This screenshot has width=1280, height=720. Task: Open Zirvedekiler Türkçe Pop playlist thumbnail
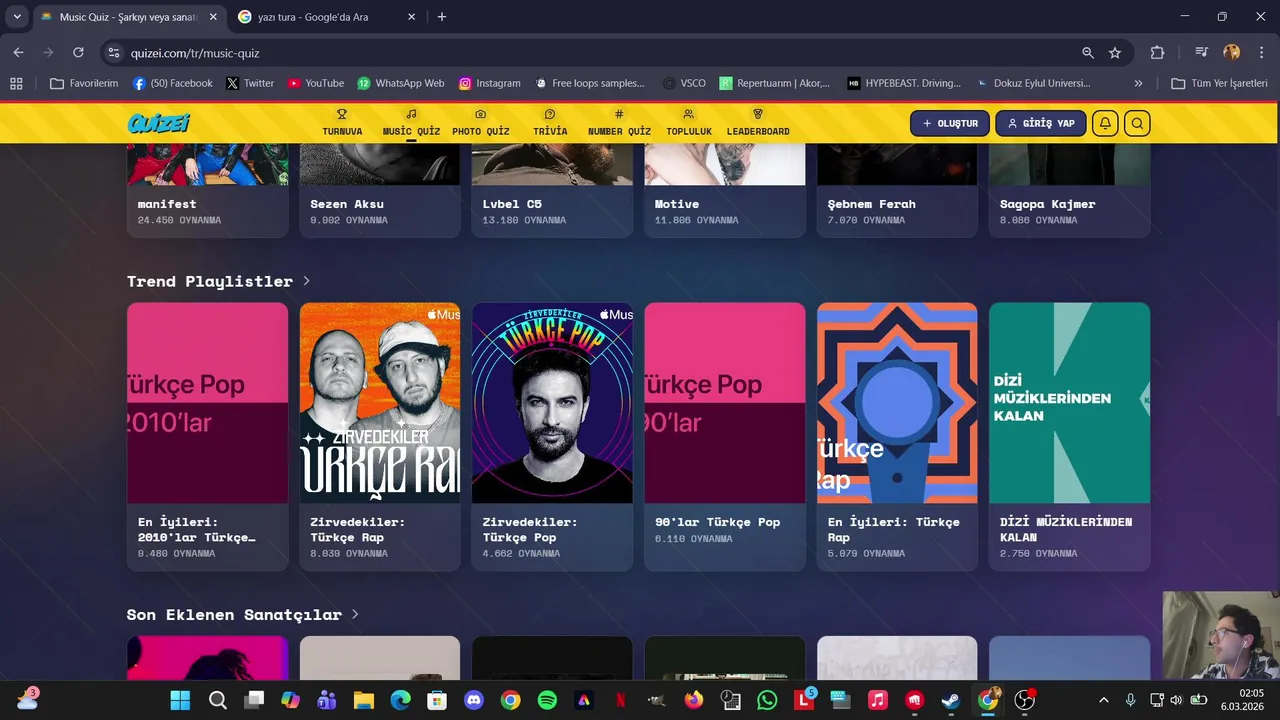pyautogui.click(x=552, y=403)
